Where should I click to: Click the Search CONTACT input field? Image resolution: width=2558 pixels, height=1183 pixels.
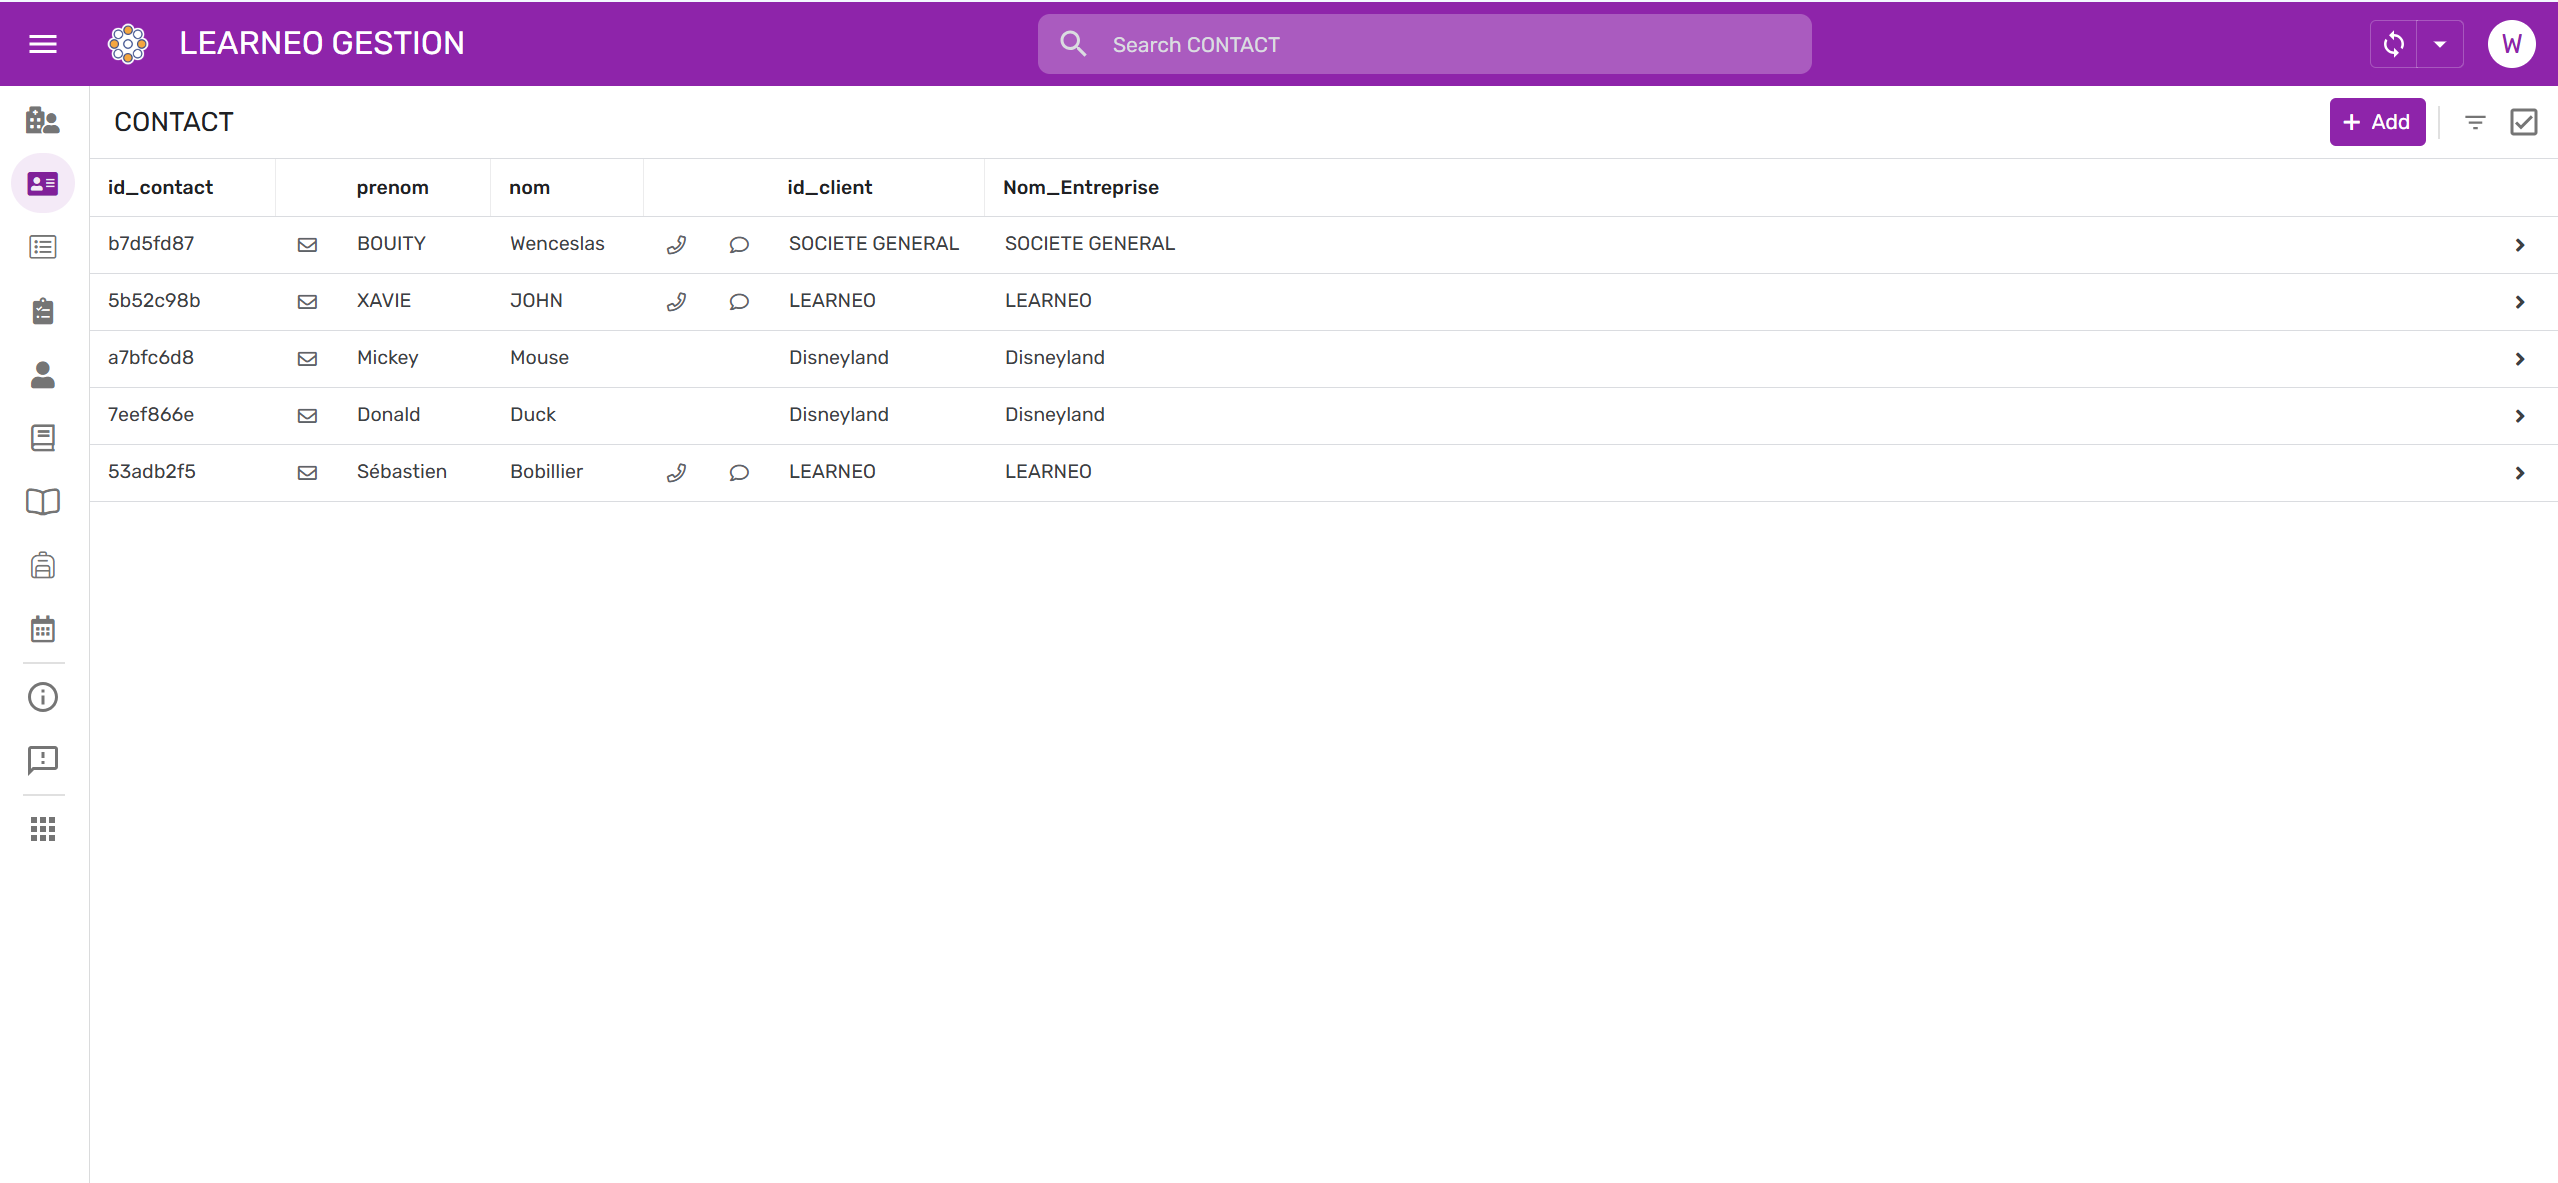pos(1424,44)
